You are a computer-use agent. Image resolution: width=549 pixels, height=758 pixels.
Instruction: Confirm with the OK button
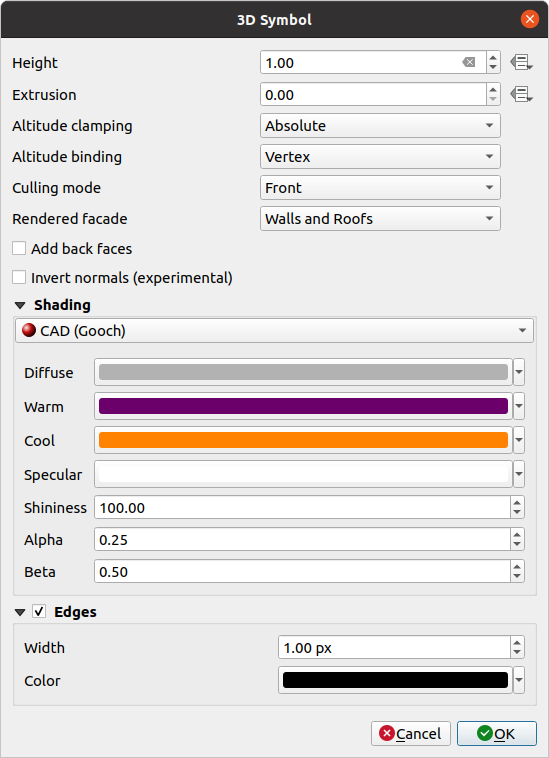tap(497, 734)
